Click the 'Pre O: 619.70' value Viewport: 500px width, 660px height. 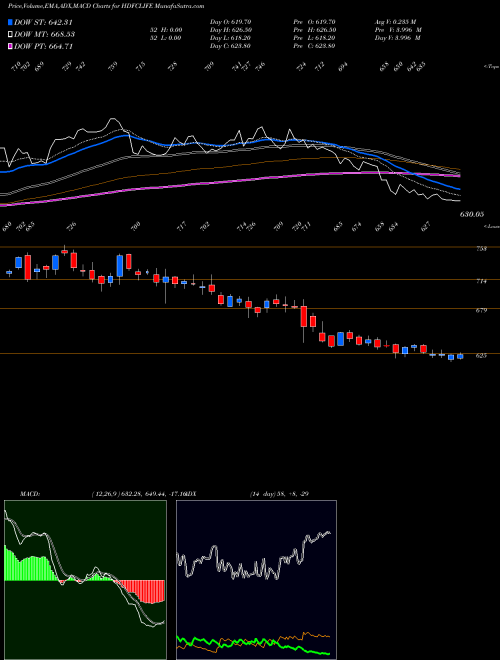point(316,22)
